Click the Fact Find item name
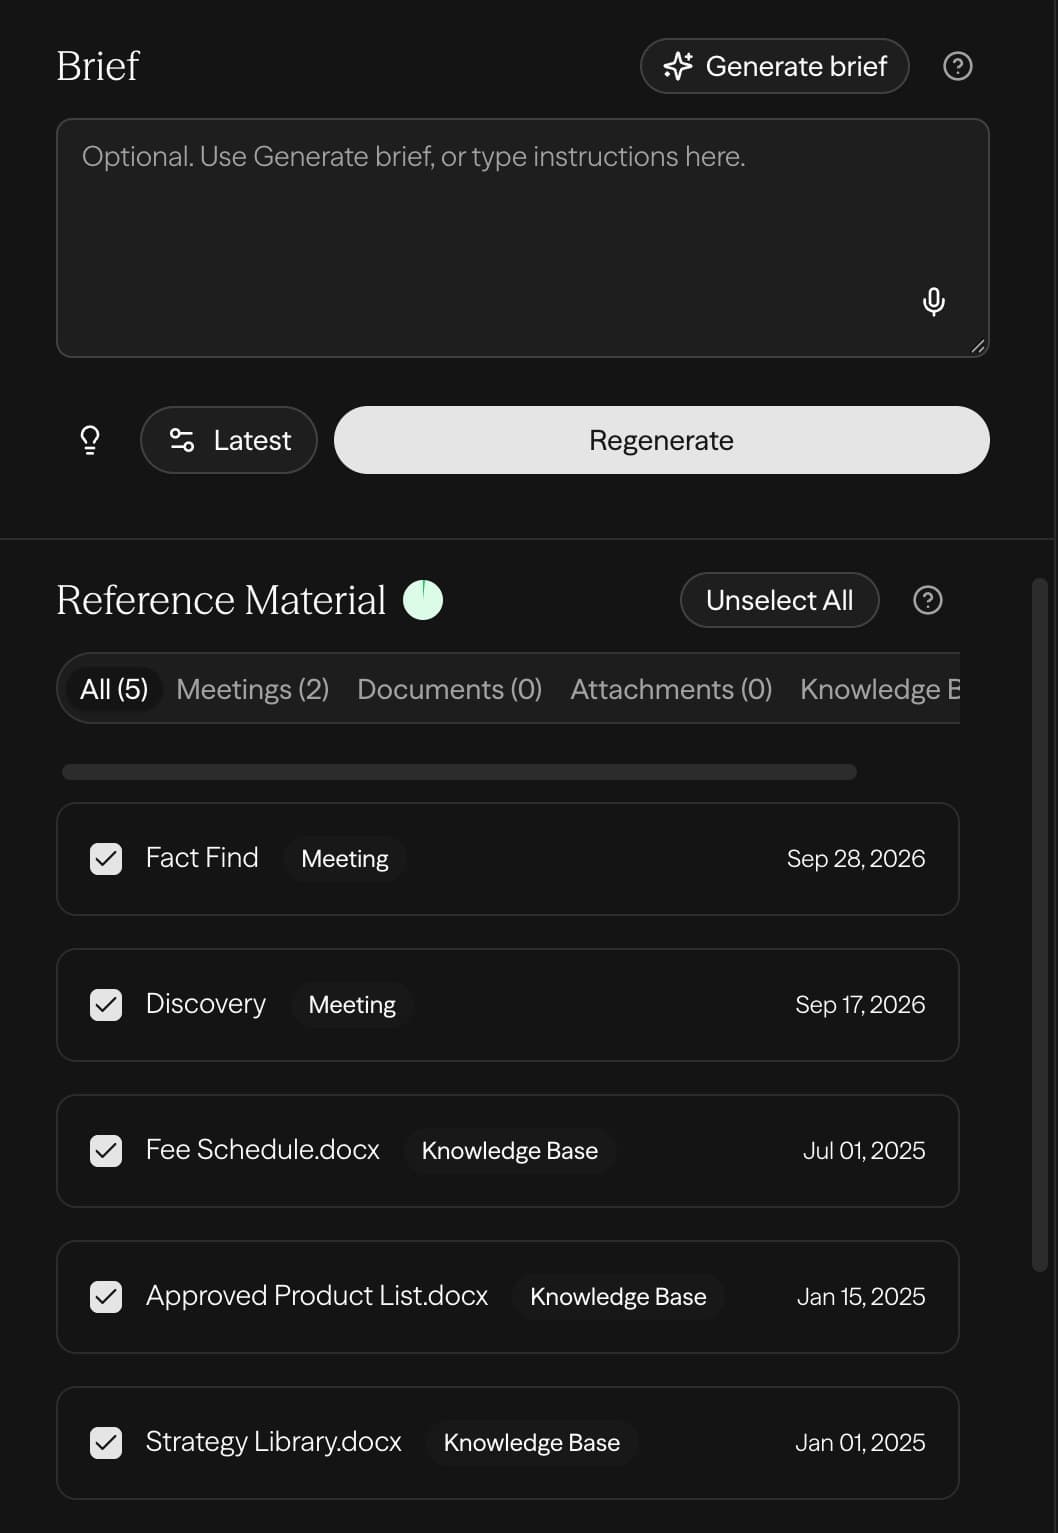This screenshot has height=1533, width=1058. (x=202, y=858)
